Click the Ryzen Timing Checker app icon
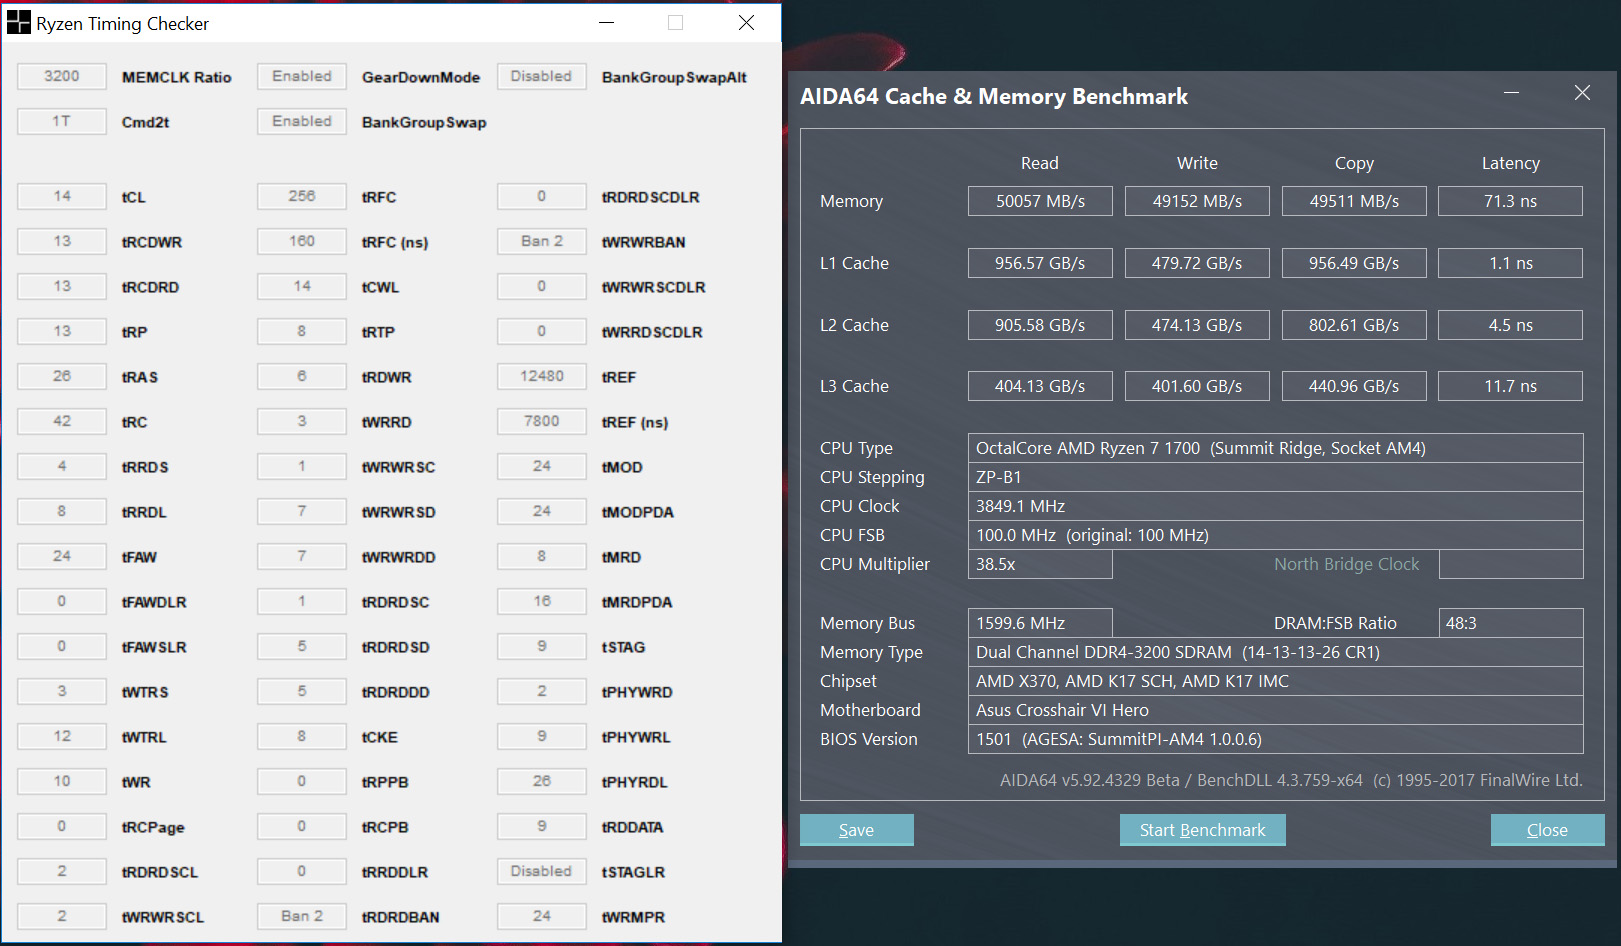 [x=18, y=22]
